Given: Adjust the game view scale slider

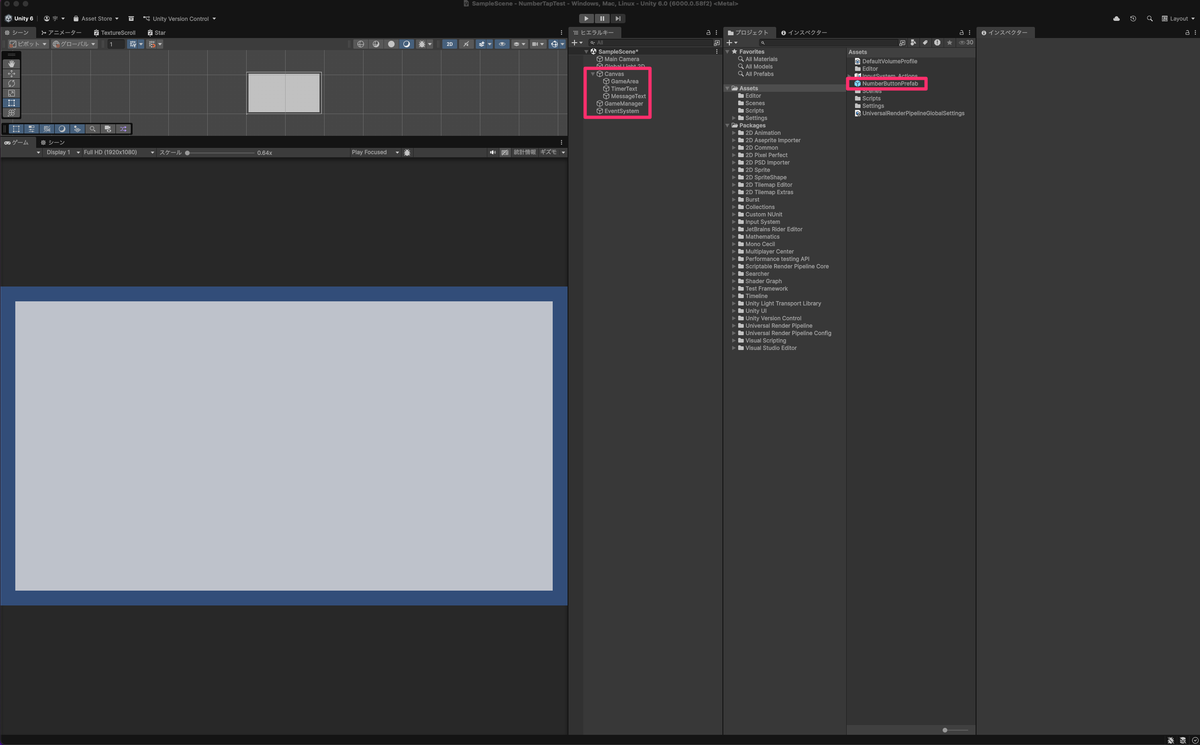Looking at the screenshot, I should point(220,152).
